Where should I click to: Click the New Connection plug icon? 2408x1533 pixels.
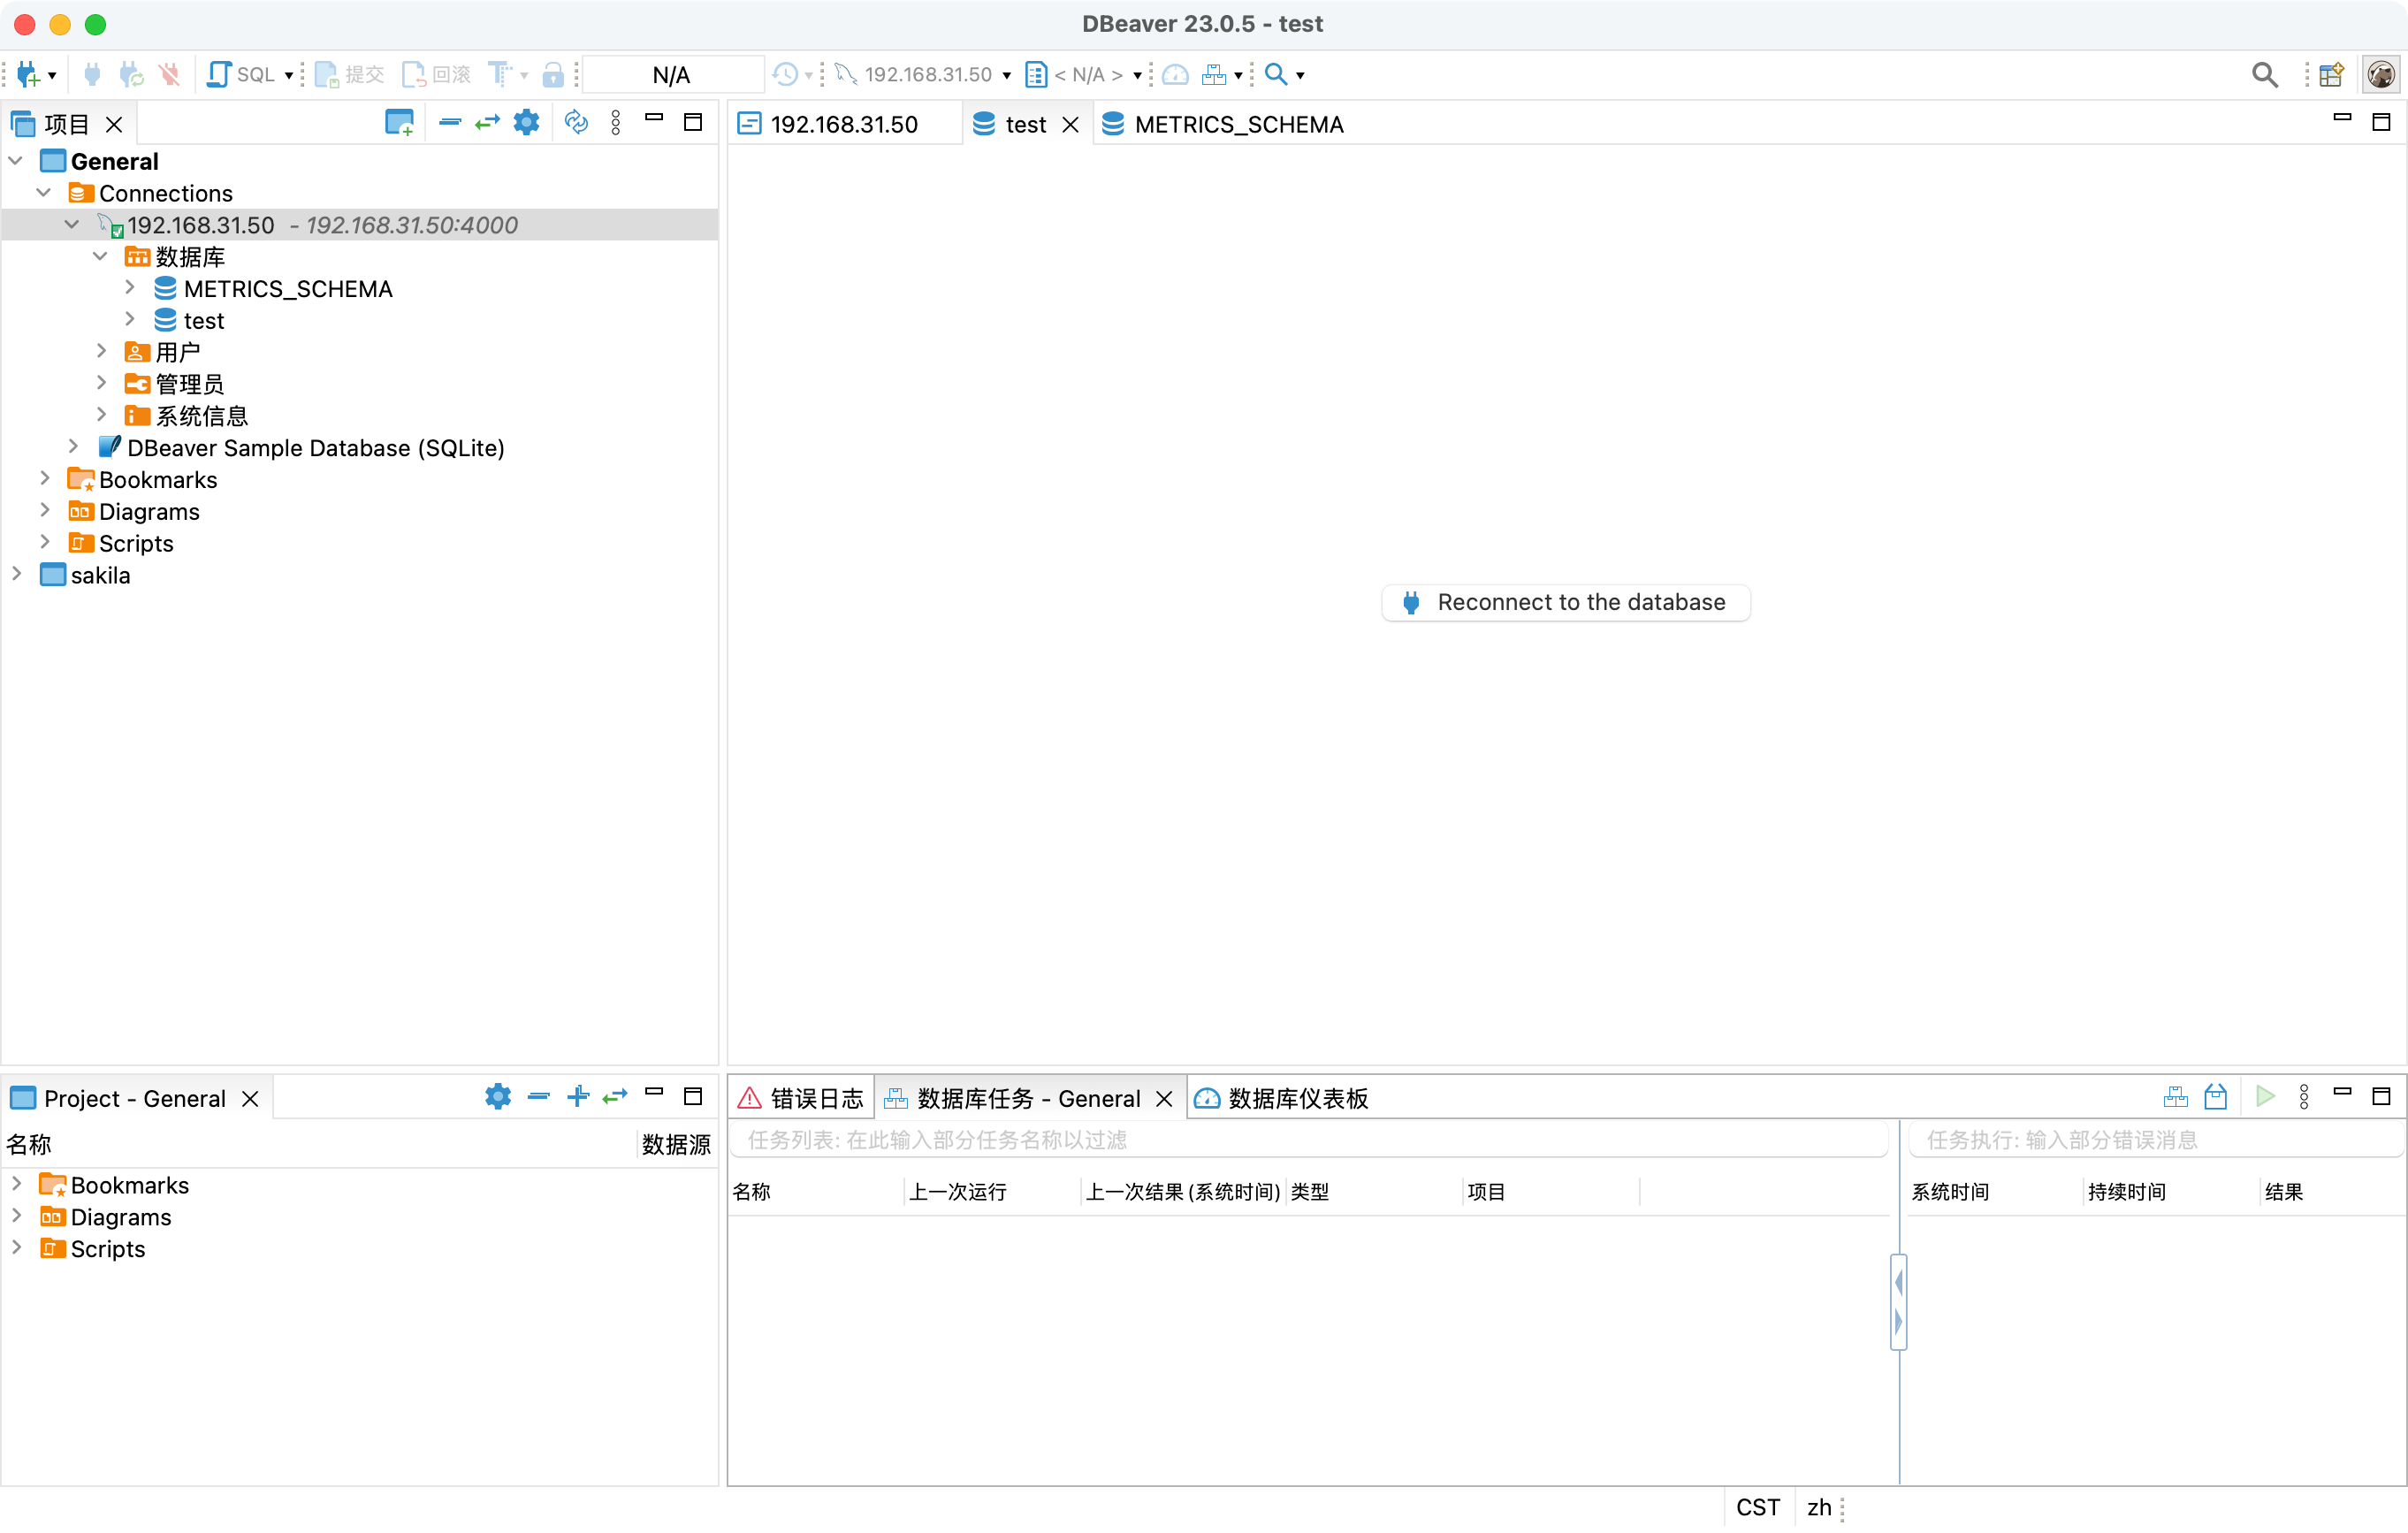click(x=27, y=74)
